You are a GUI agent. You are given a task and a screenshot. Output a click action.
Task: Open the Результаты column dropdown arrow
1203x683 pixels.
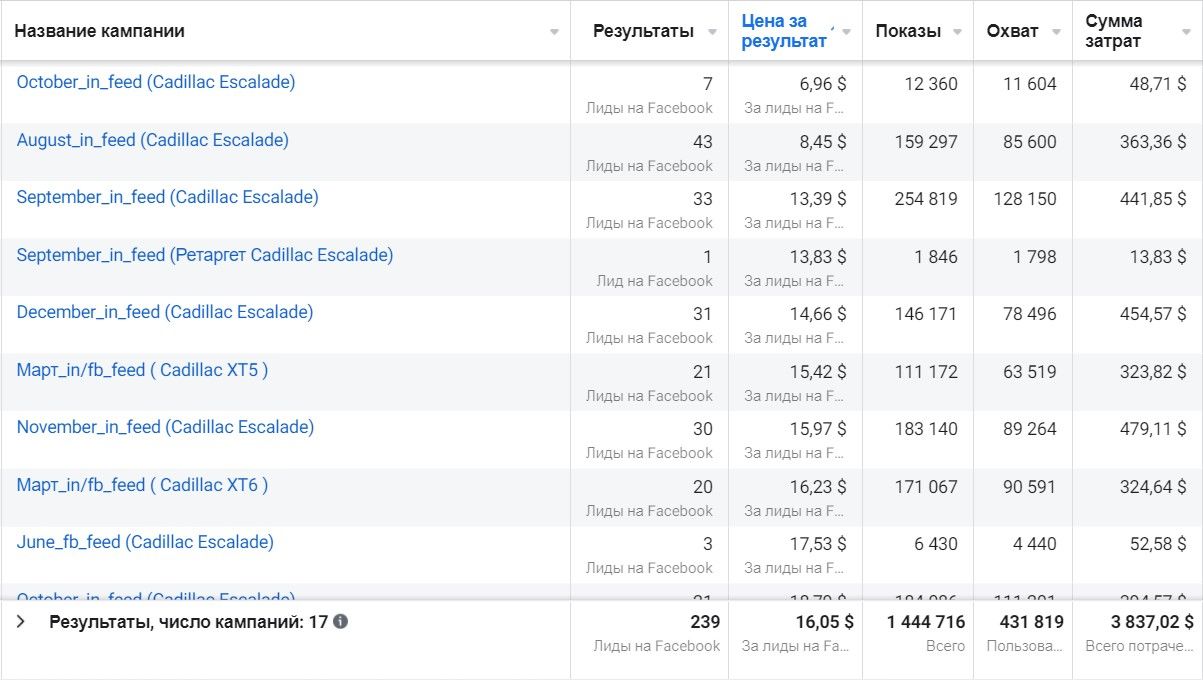click(x=712, y=32)
